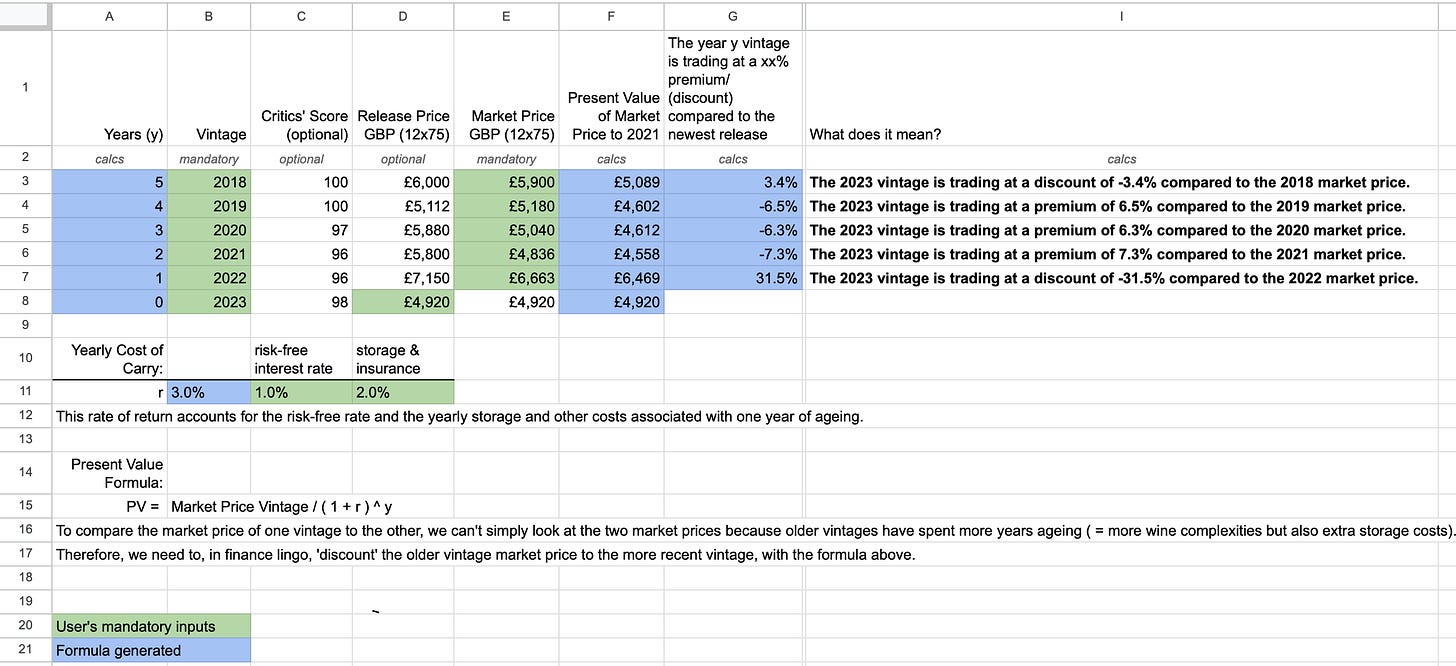Viewport: 1456px width, 666px height.
Task: Select release price £5,880 cell
Action: click(x=403, y=230)
